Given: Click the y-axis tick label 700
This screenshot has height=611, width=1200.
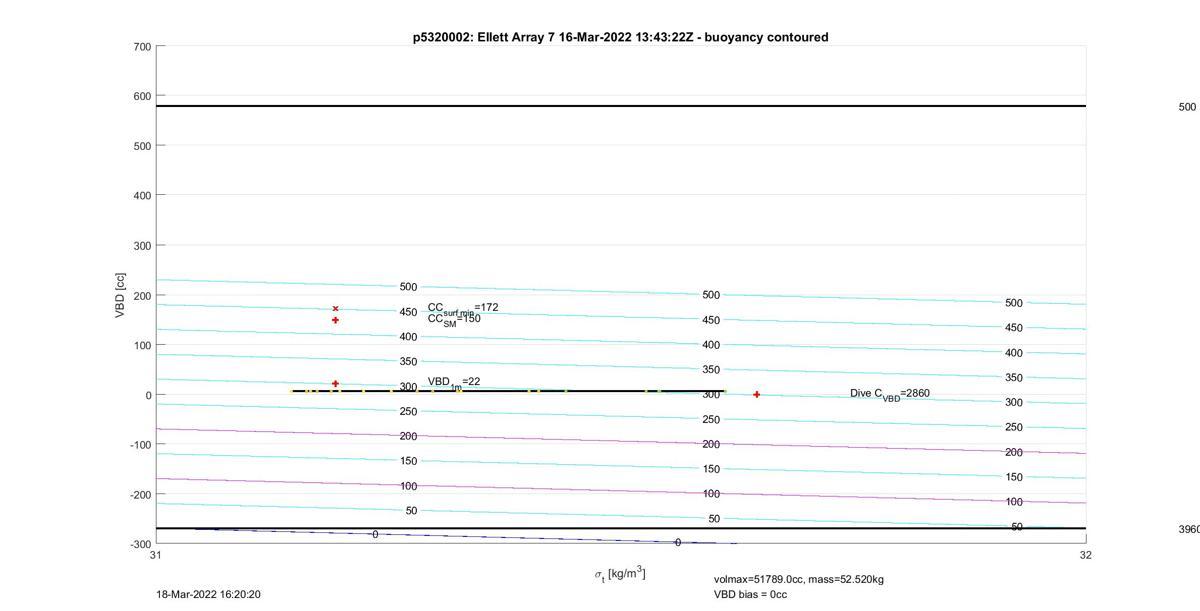Looking at the screenshot, I should 142,47.
